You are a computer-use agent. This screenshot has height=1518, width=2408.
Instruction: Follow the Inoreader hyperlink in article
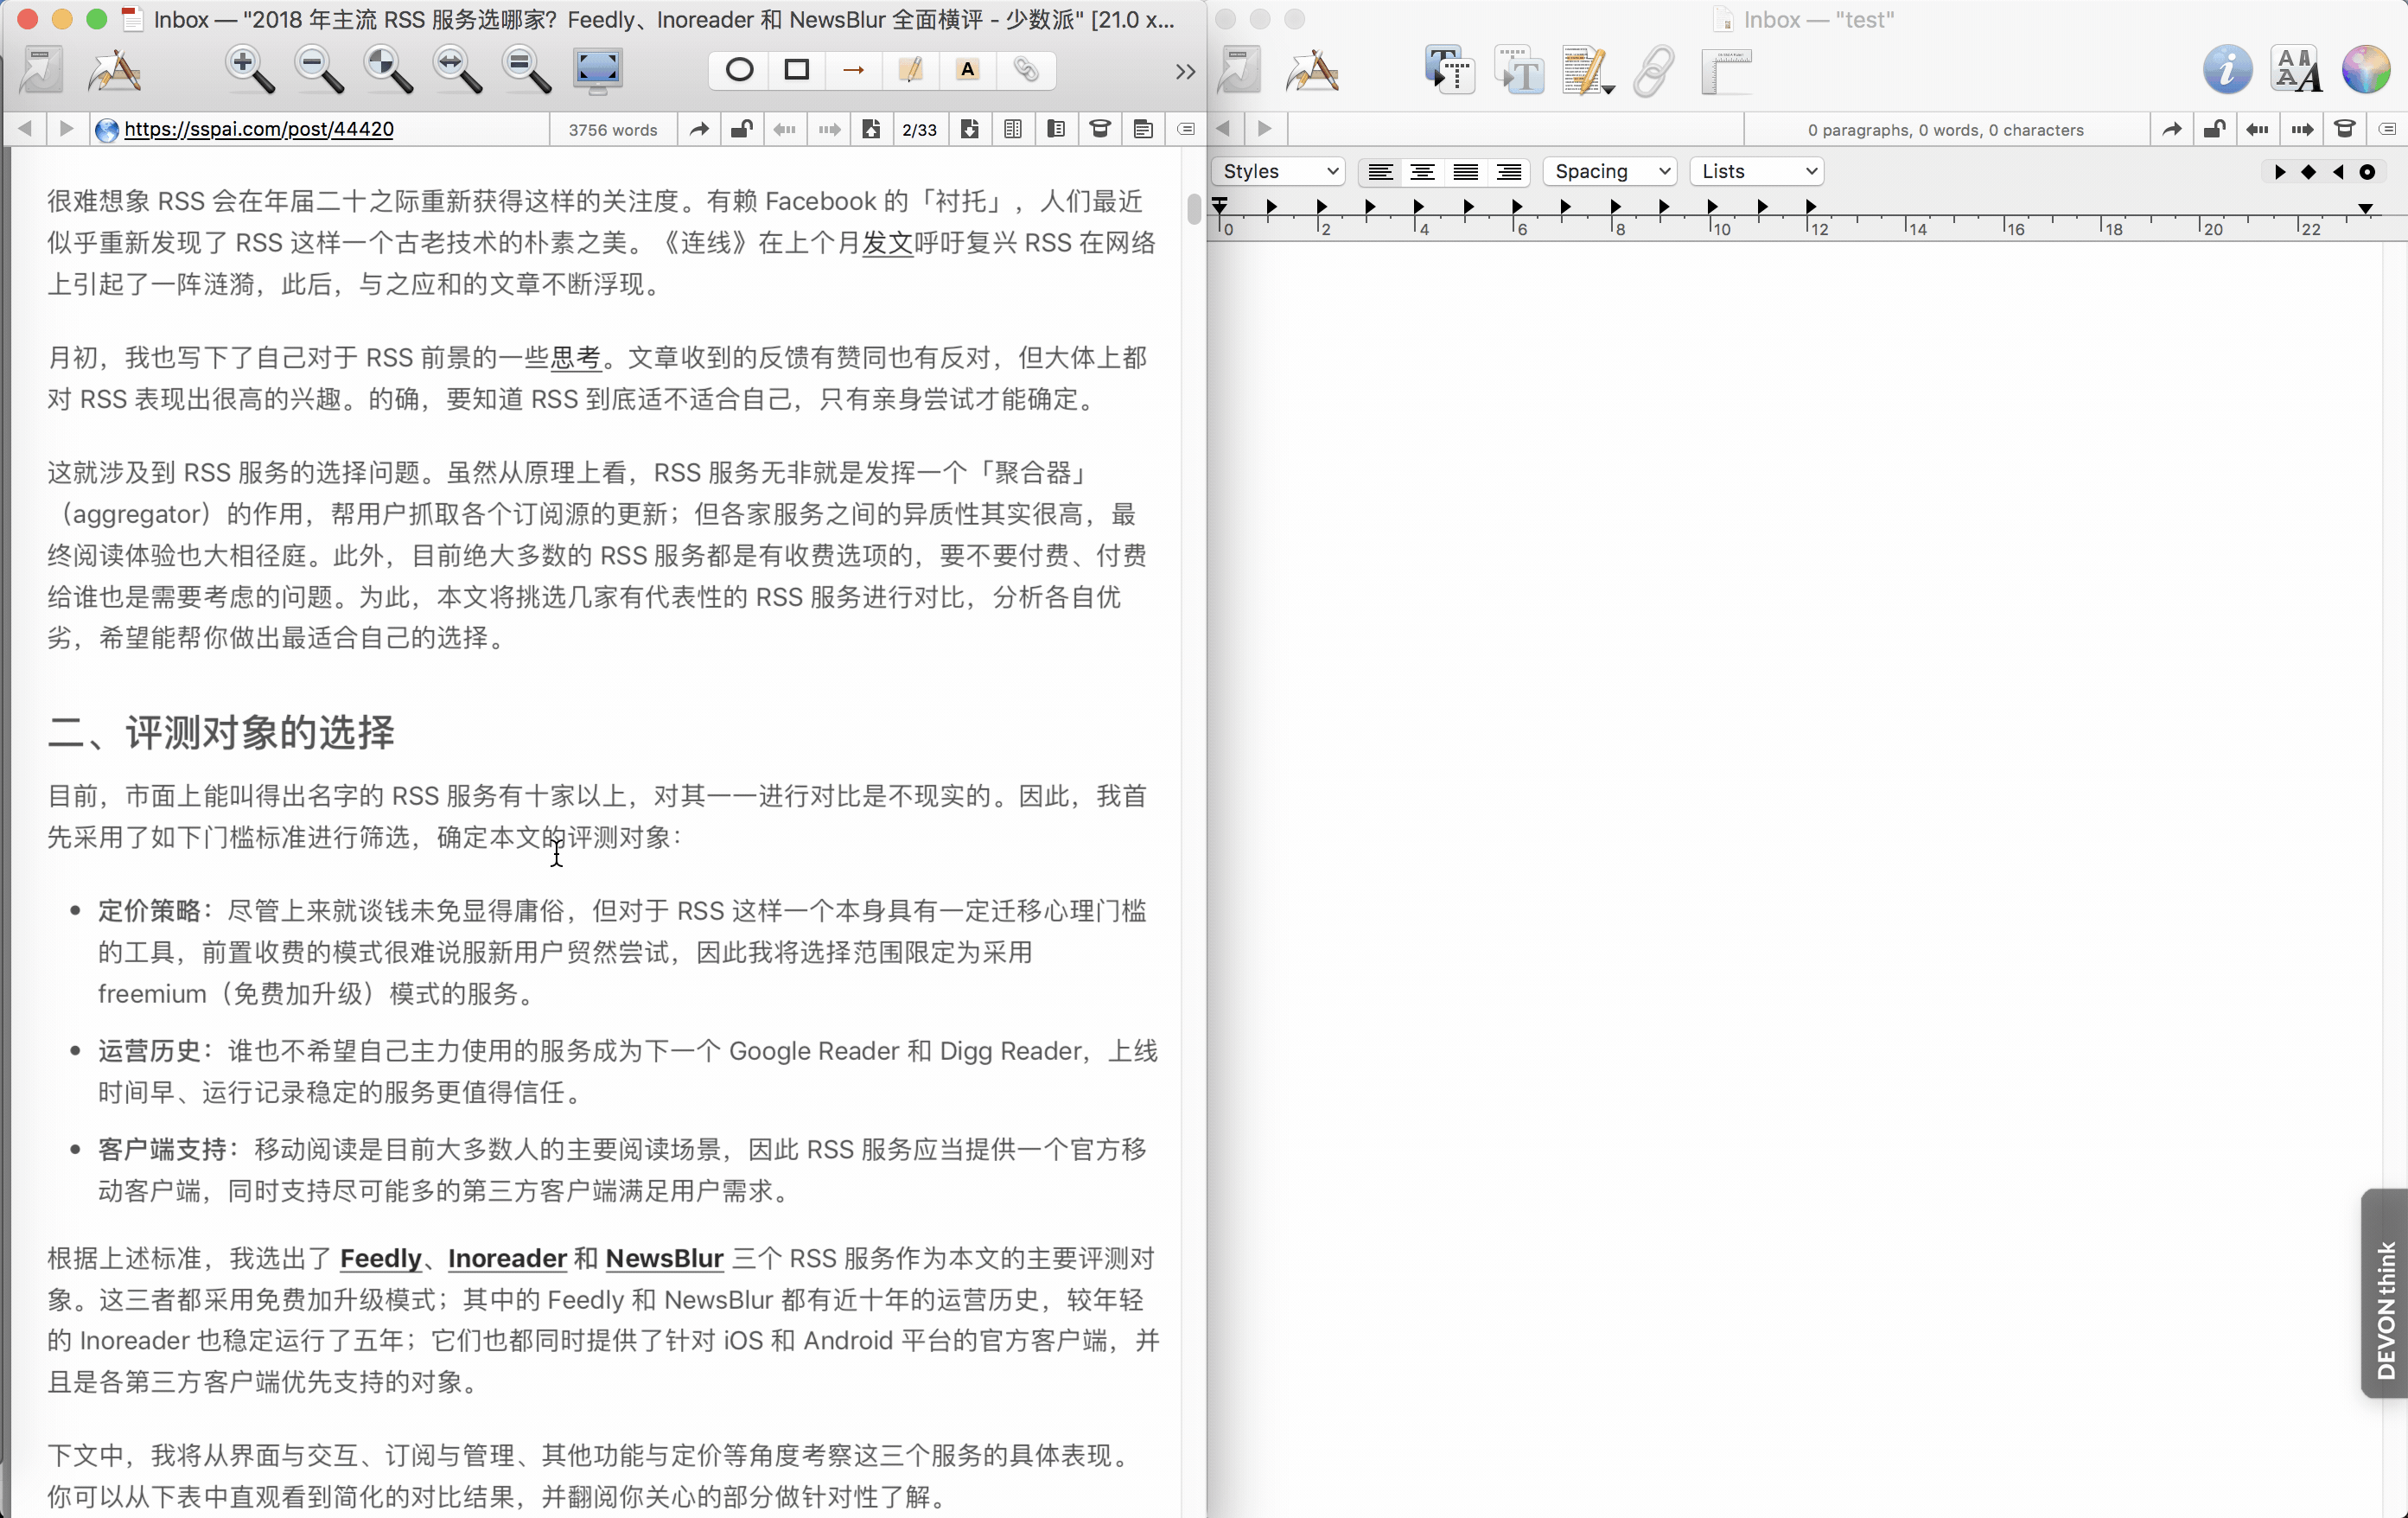pyautogui.click(x=507, y=1258)
